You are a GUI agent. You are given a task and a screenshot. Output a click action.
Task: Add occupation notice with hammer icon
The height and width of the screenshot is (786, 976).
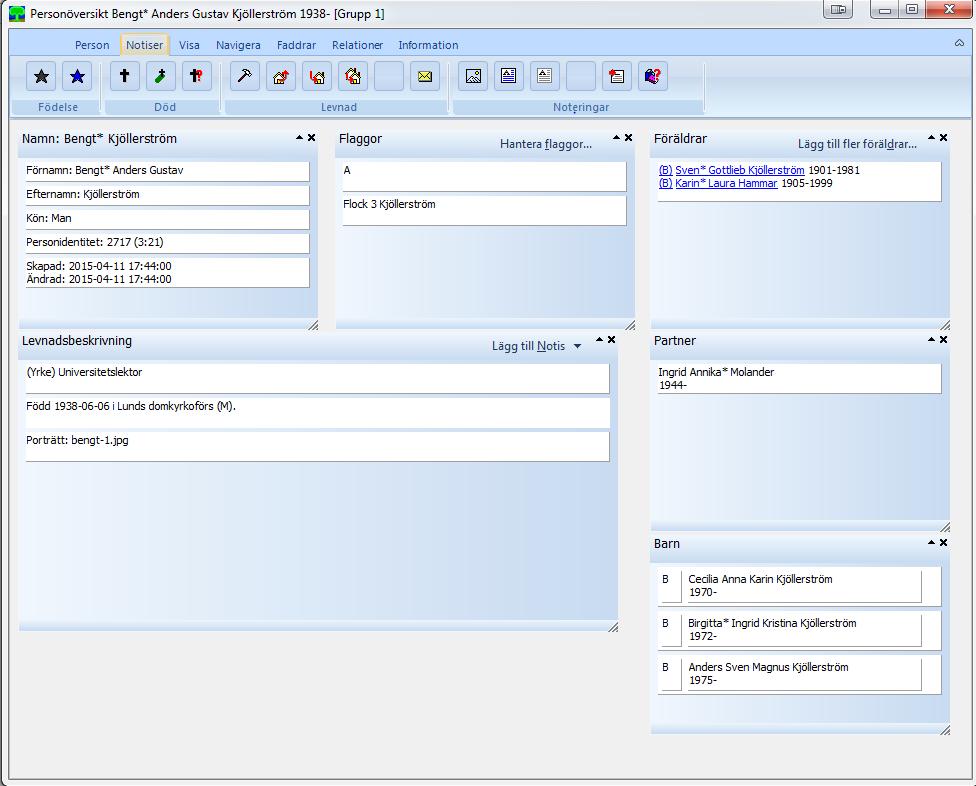coord(245,77)
